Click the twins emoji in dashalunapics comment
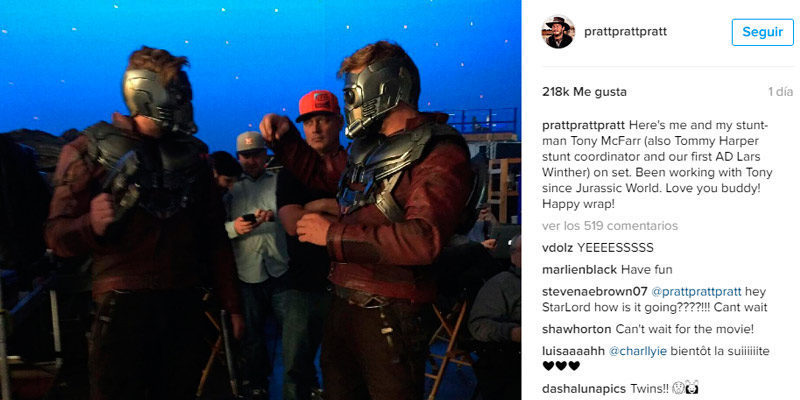Screen dimensions: 800x400 click(x=685, y=389)
